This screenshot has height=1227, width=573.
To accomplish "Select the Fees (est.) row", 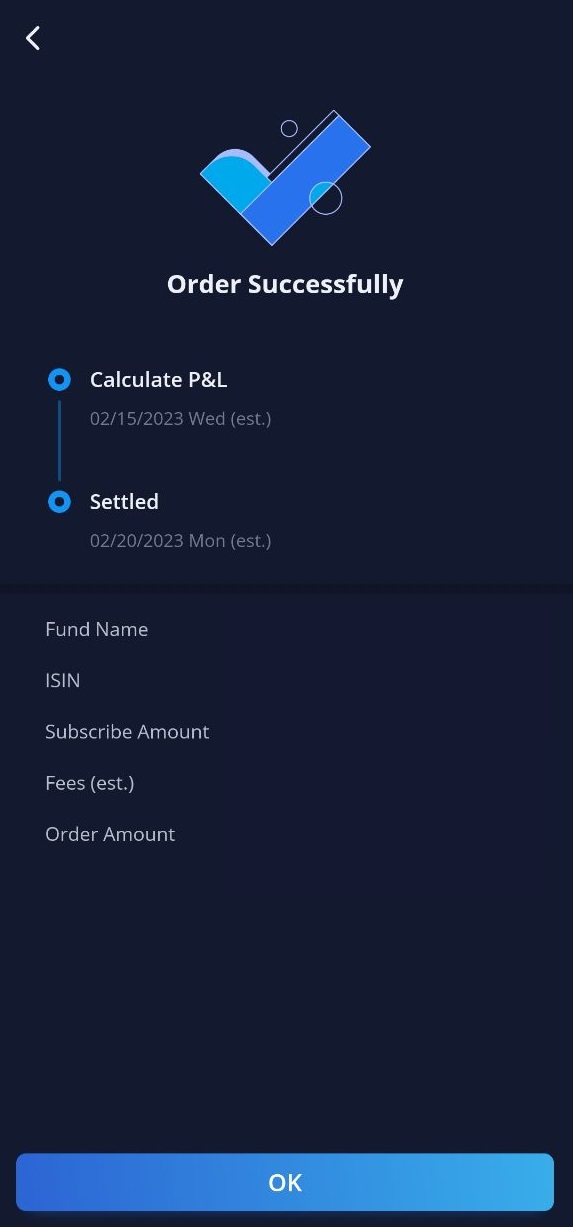I will 286,783.
